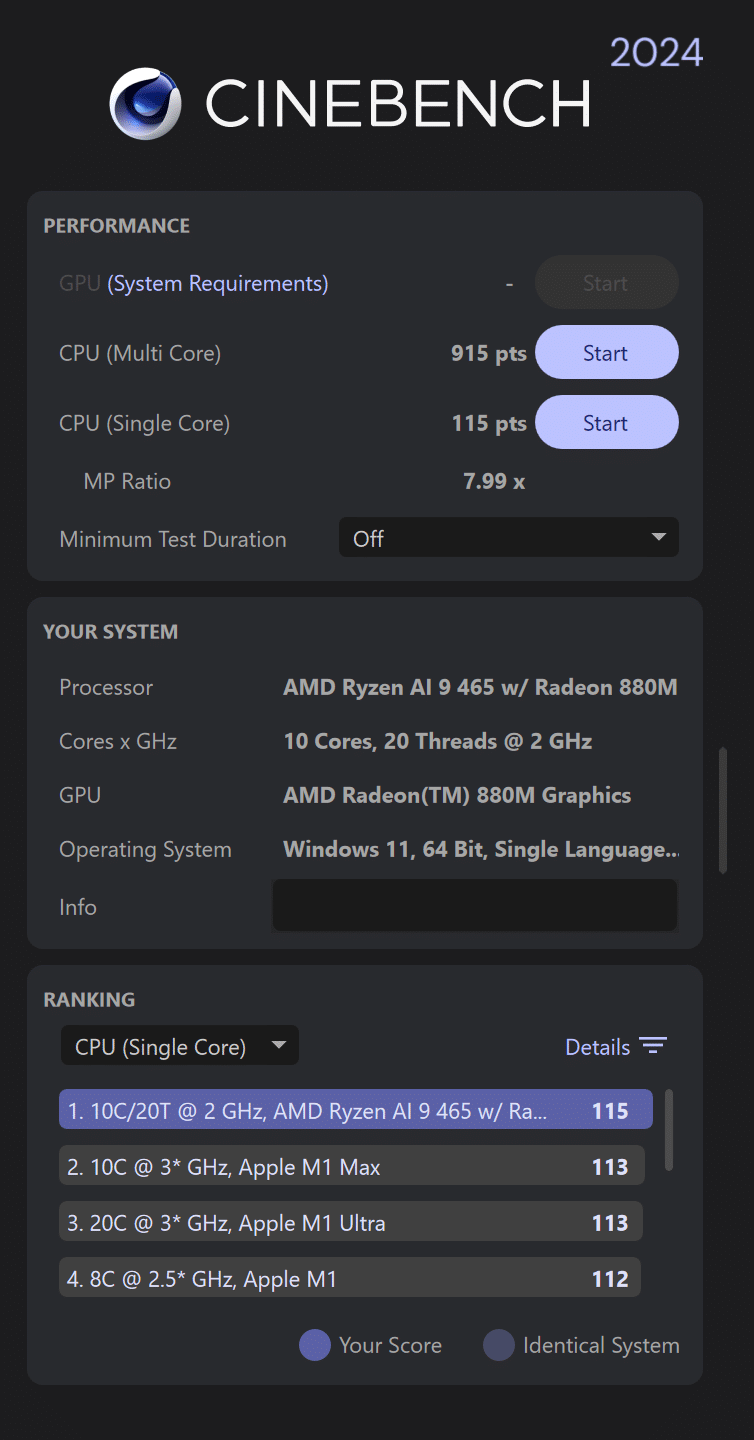
Task: Open the ranking Details link
Action: (597, 1047)
